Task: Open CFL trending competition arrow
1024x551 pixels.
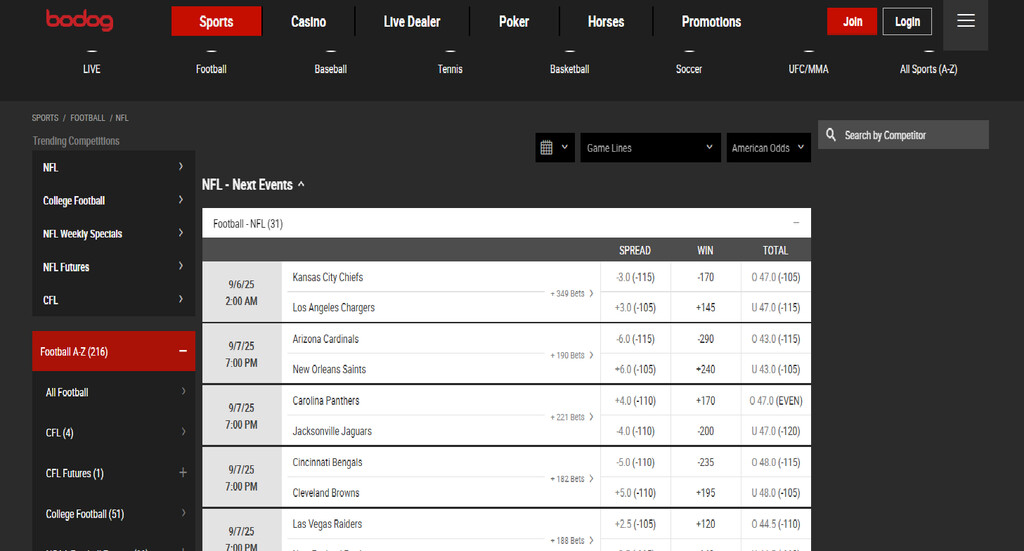Action: (x=181, y=300)
